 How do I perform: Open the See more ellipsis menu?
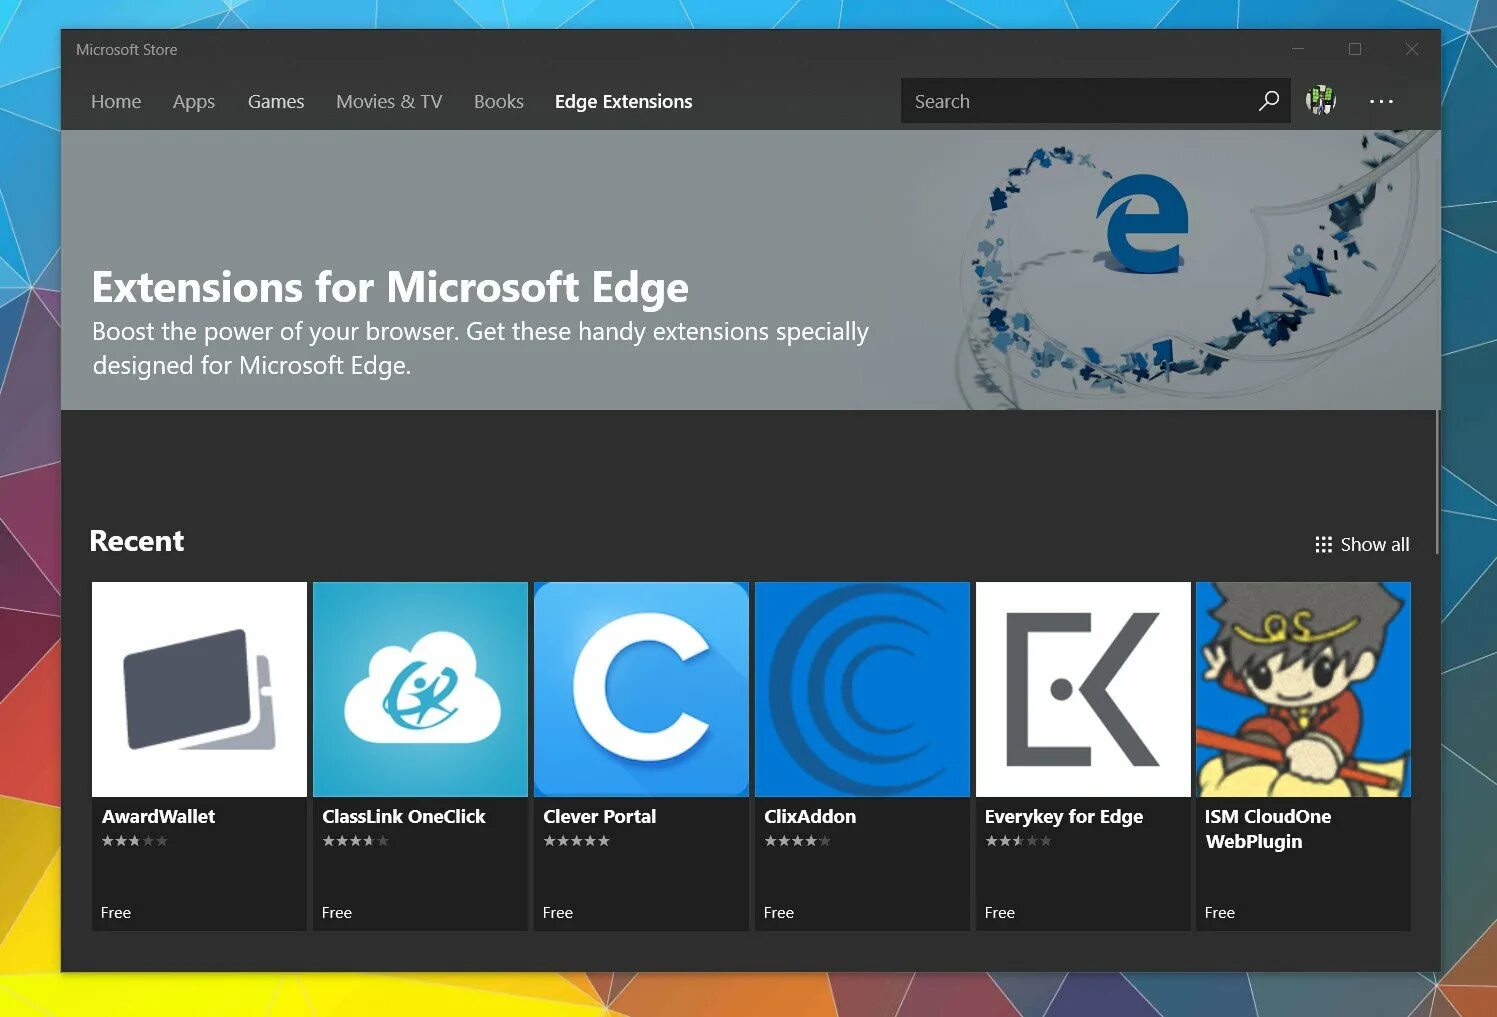1381,101
